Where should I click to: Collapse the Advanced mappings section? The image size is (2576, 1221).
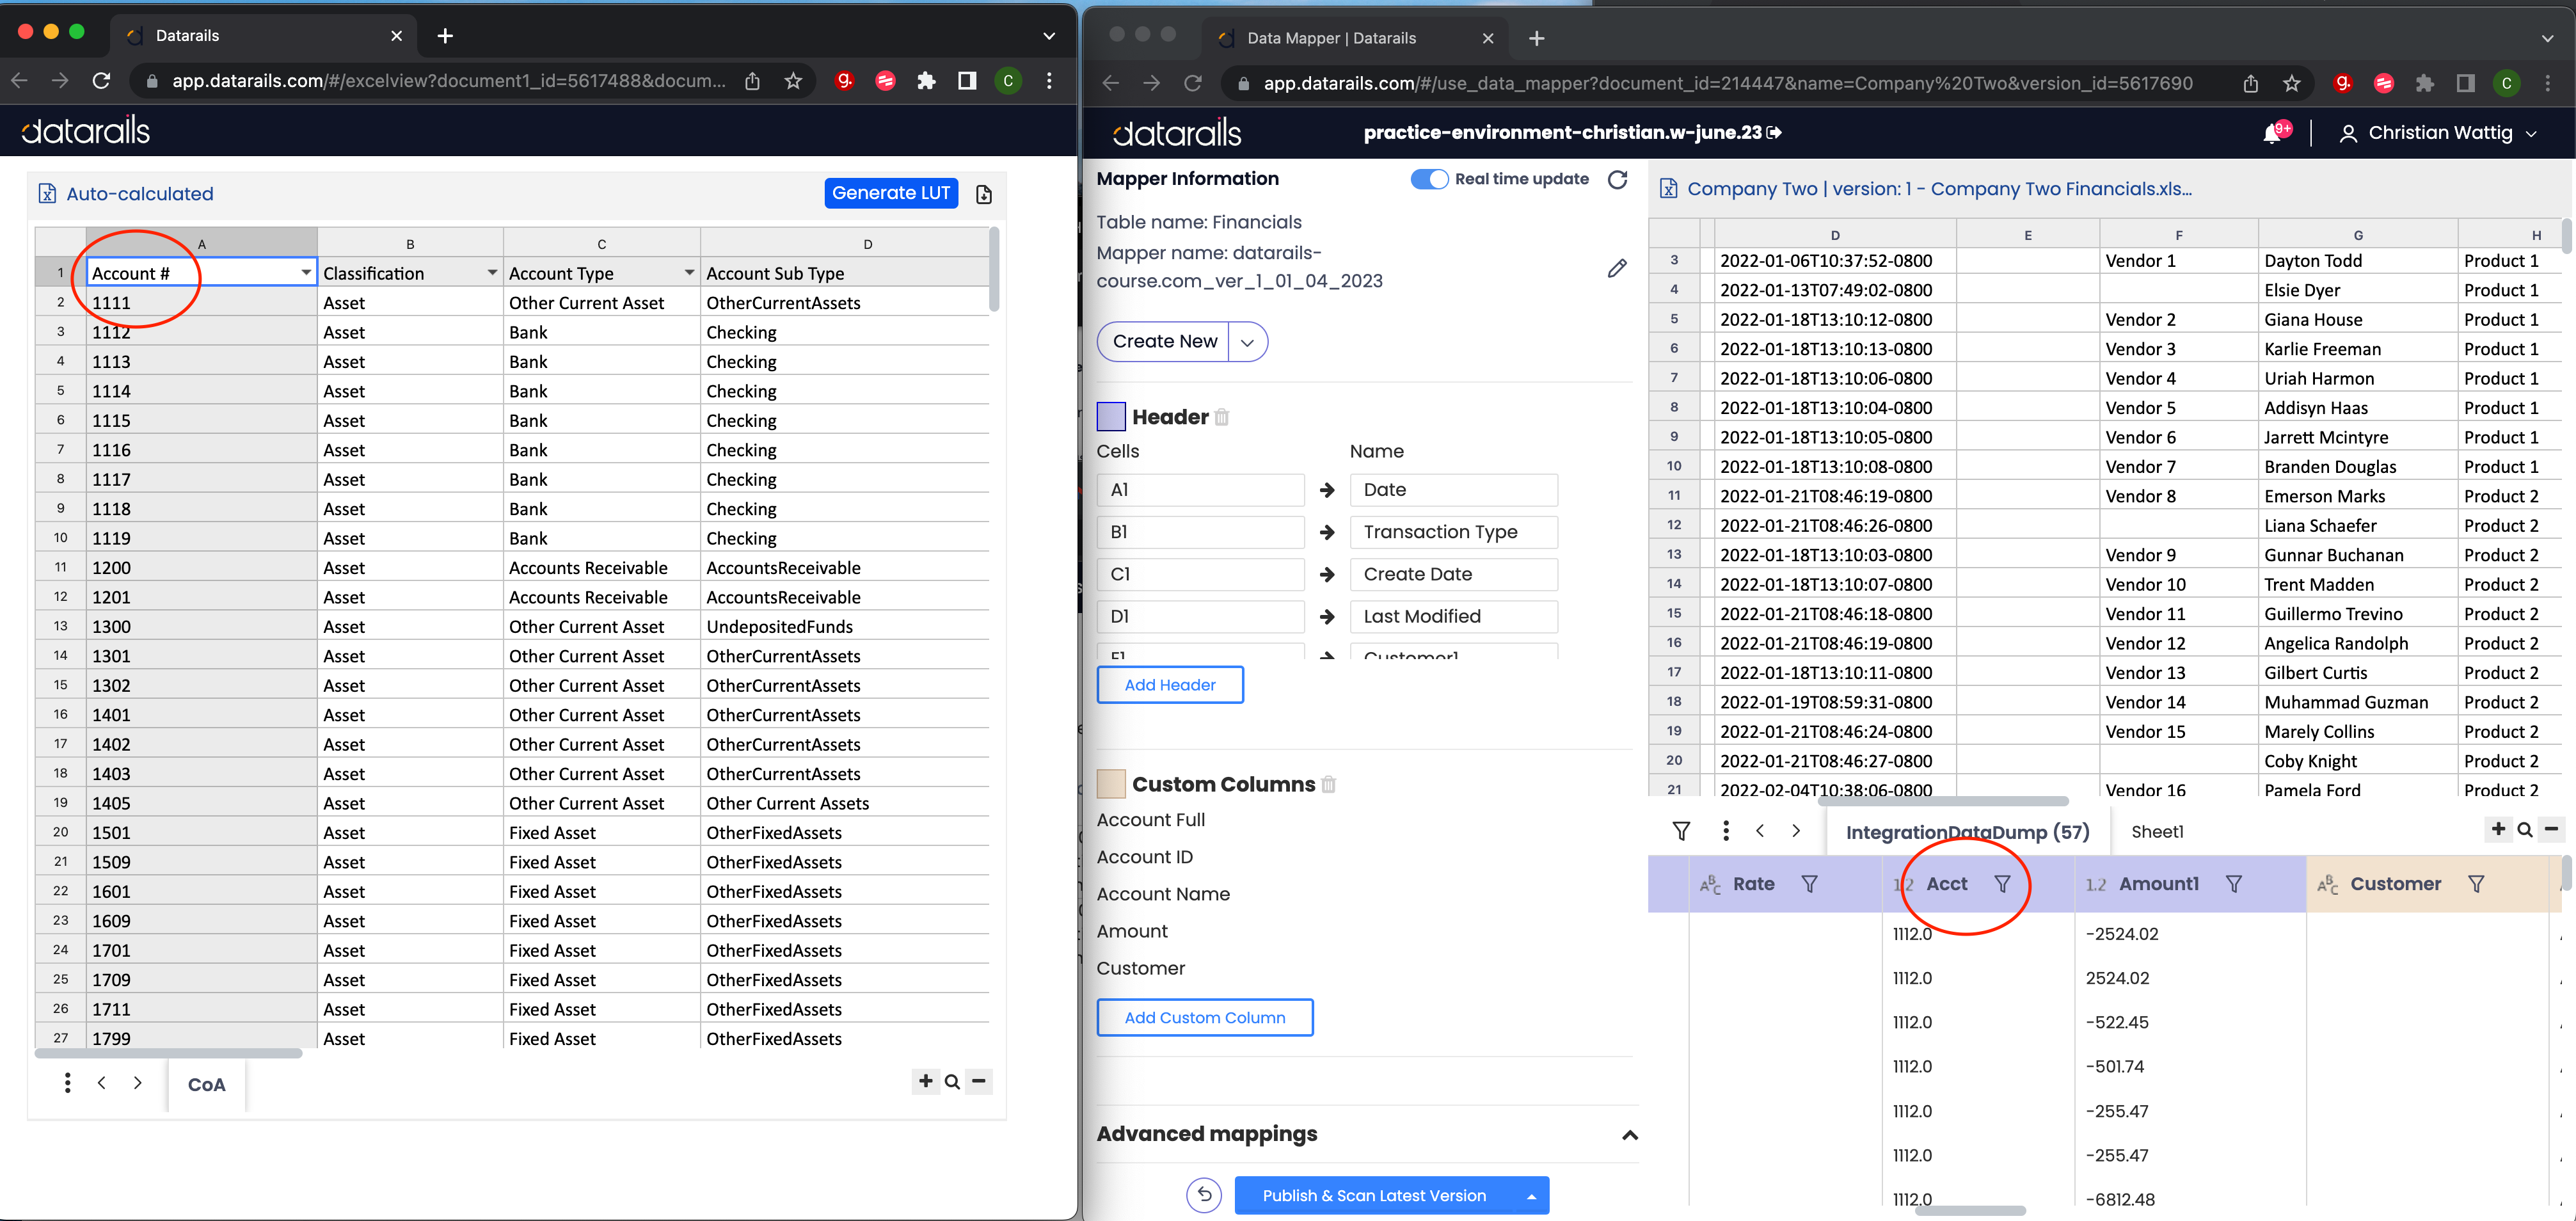click(1629, 1135)
